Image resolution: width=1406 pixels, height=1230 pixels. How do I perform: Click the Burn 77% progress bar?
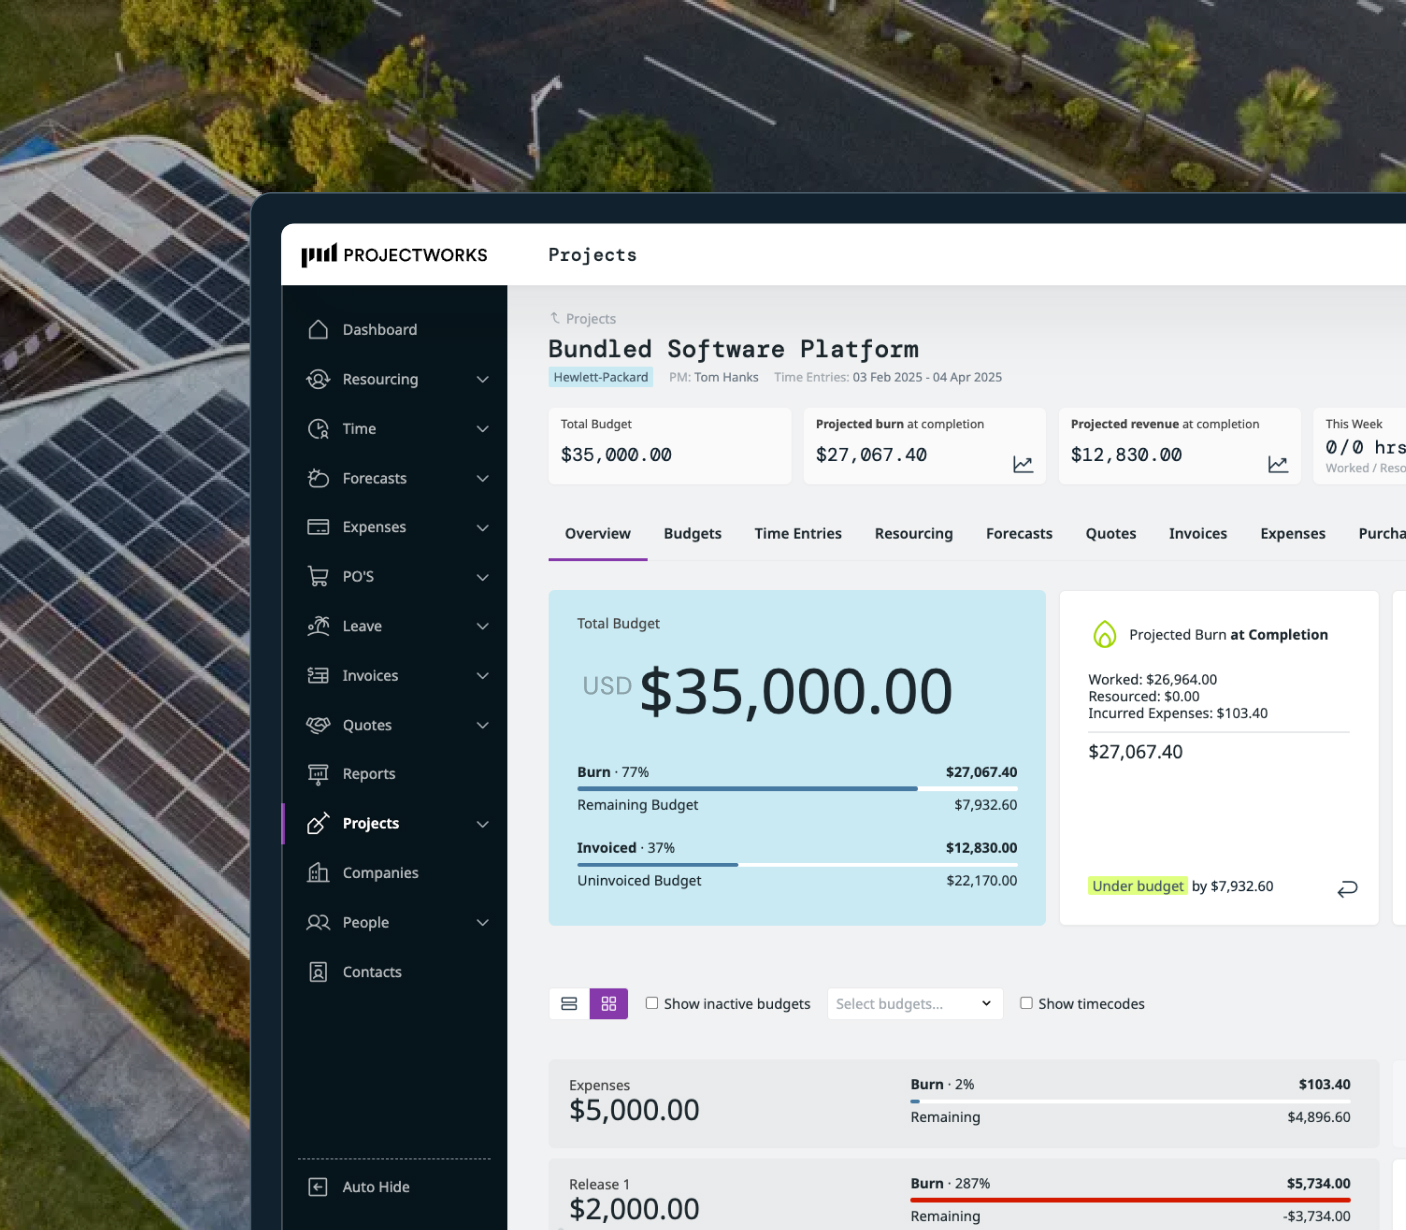[797, 789]
